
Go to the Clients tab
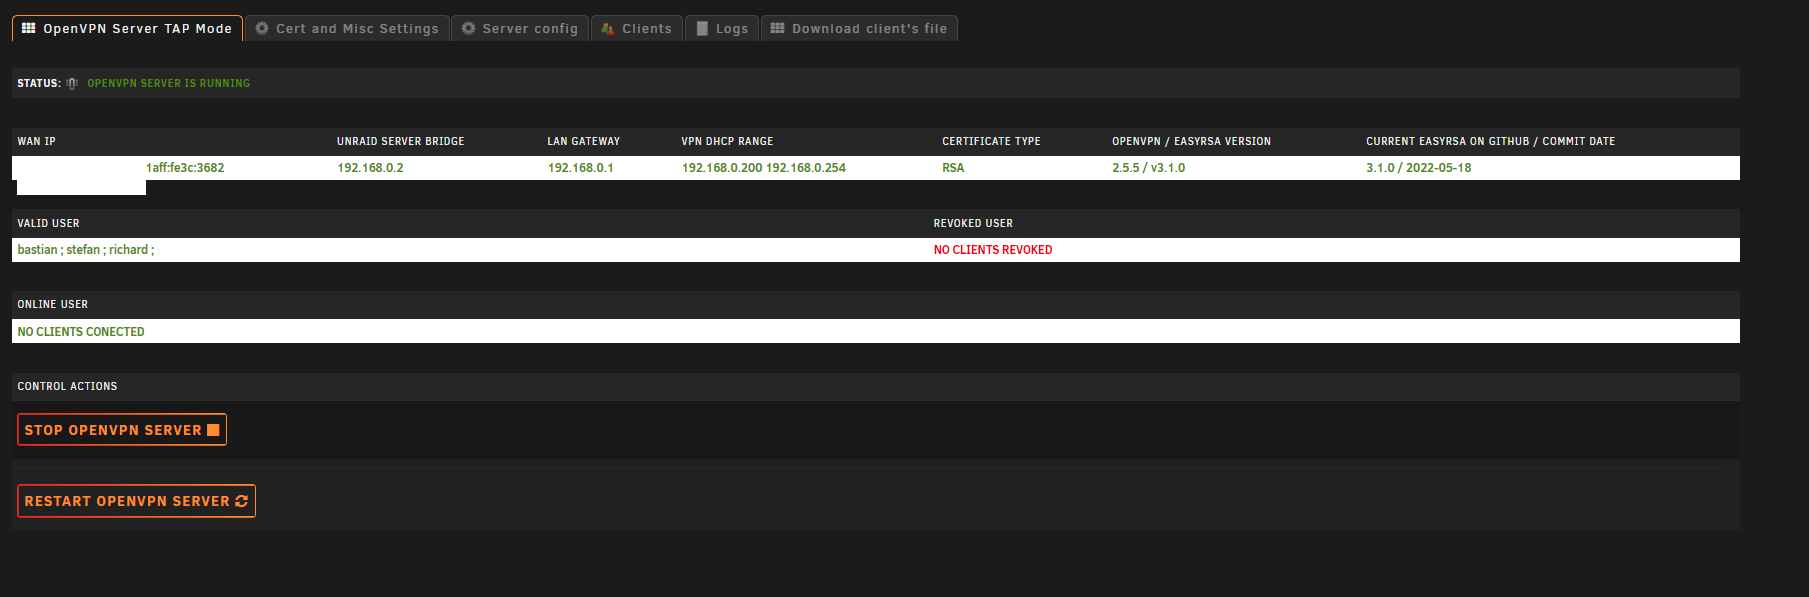tap(637, 28)
